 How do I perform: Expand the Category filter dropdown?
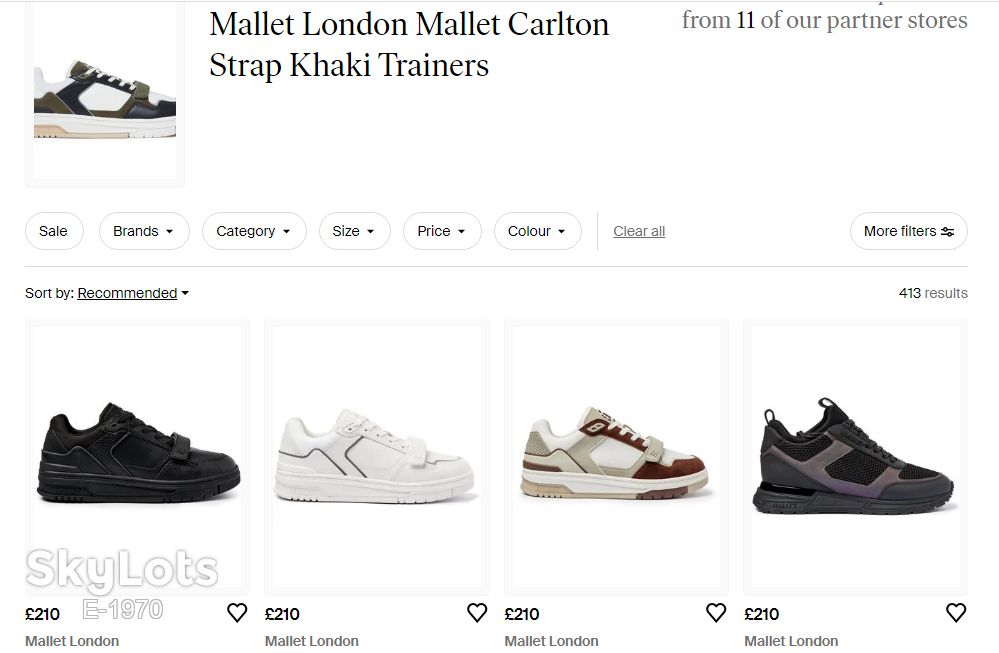(x=254, y=231)
